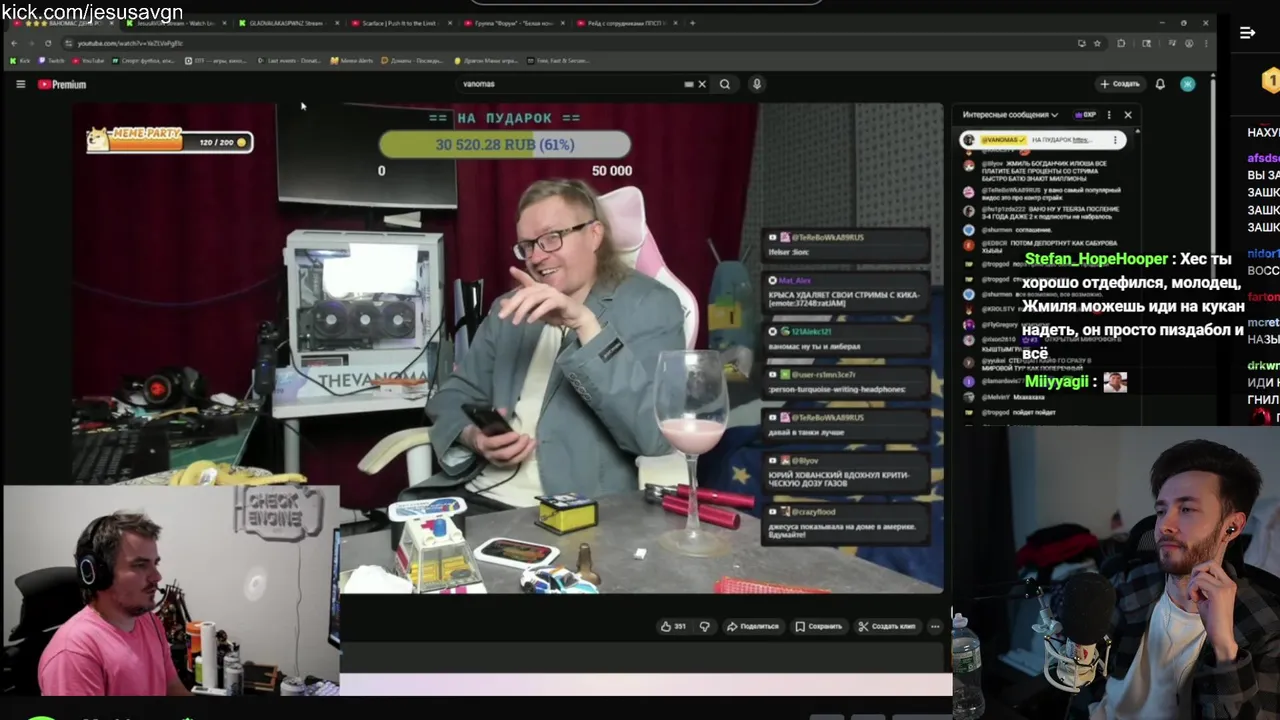Viewport: 1280px width, 720px height.
Task: Click the Создать create button
Action: [1120, 84]
